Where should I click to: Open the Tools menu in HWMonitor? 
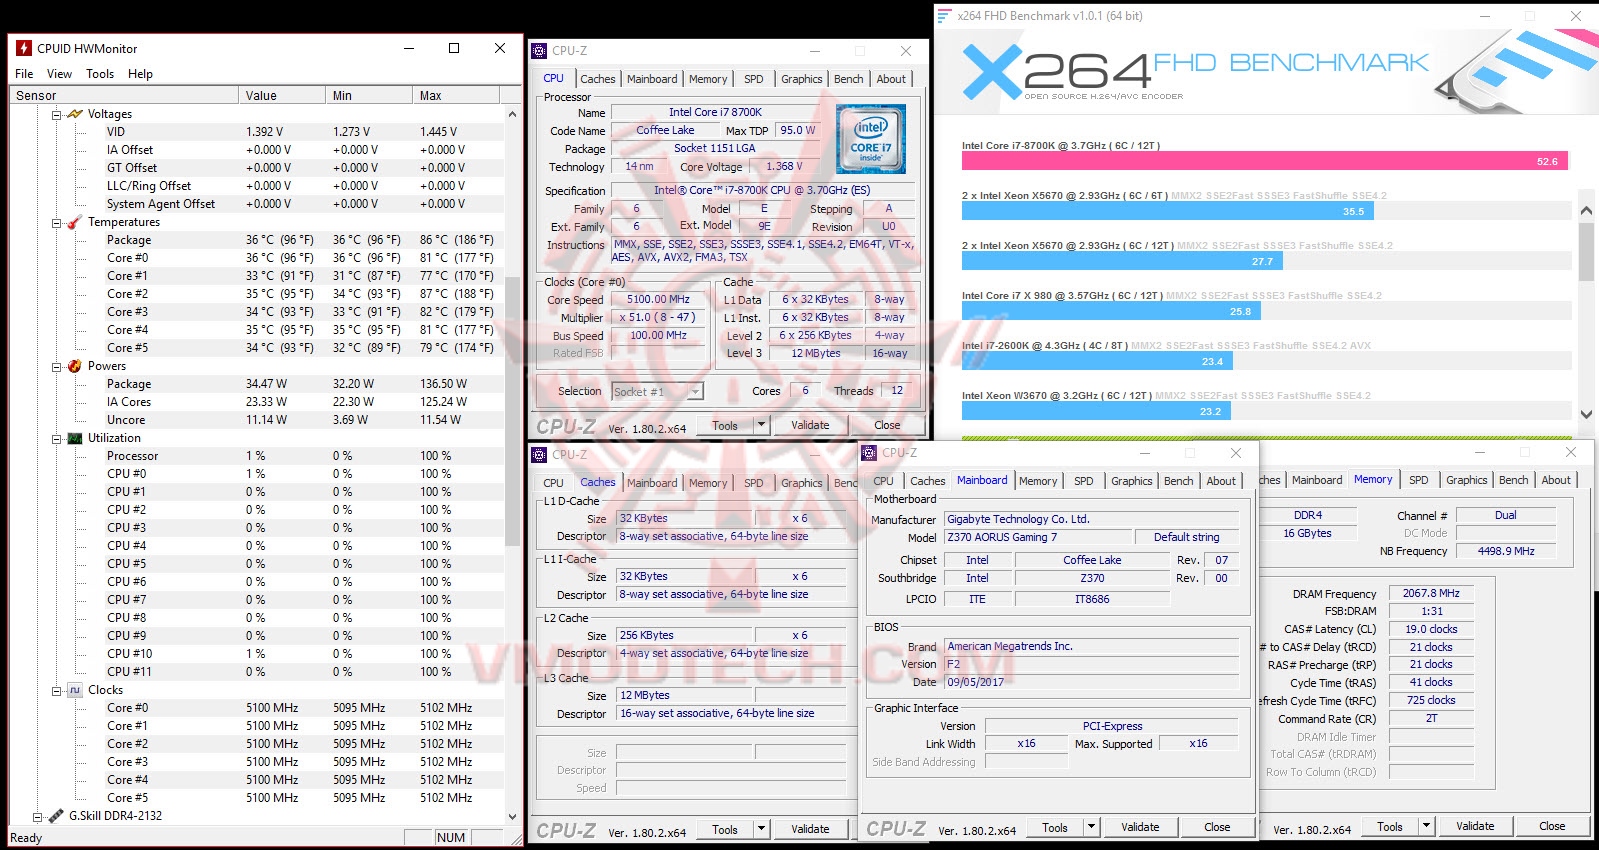pos(100,74)
